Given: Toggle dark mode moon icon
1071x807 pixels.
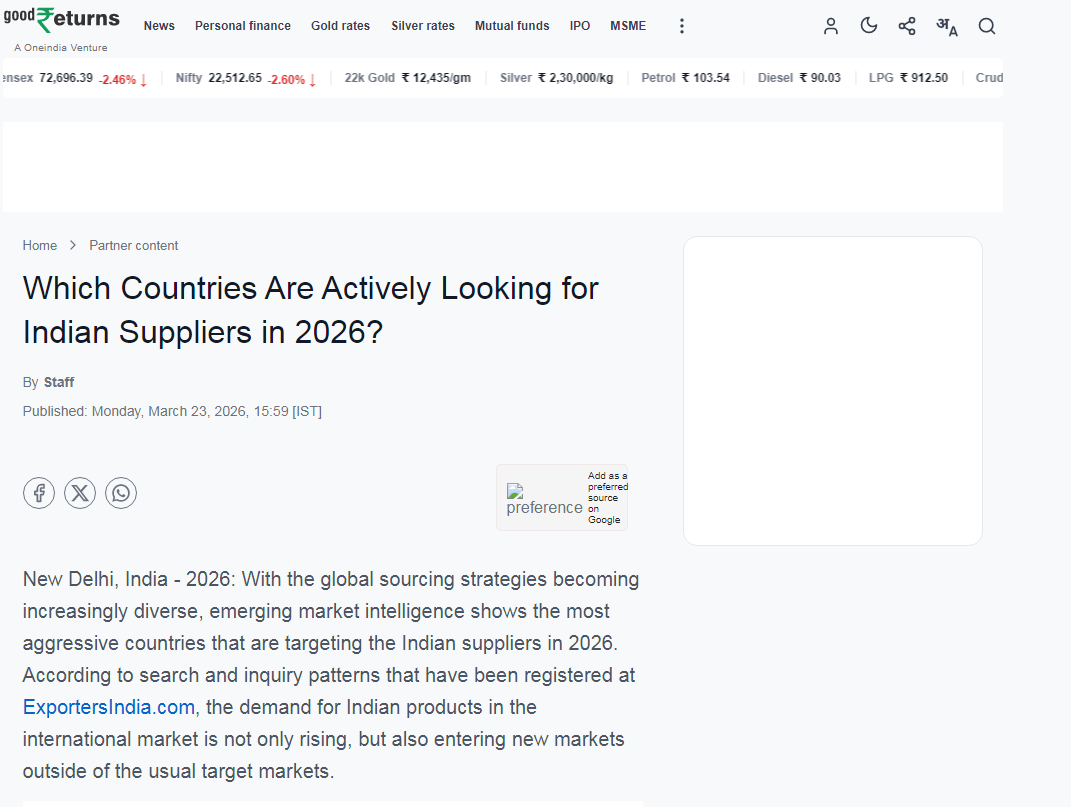Looking at the screenshot, I should (868, 26).
